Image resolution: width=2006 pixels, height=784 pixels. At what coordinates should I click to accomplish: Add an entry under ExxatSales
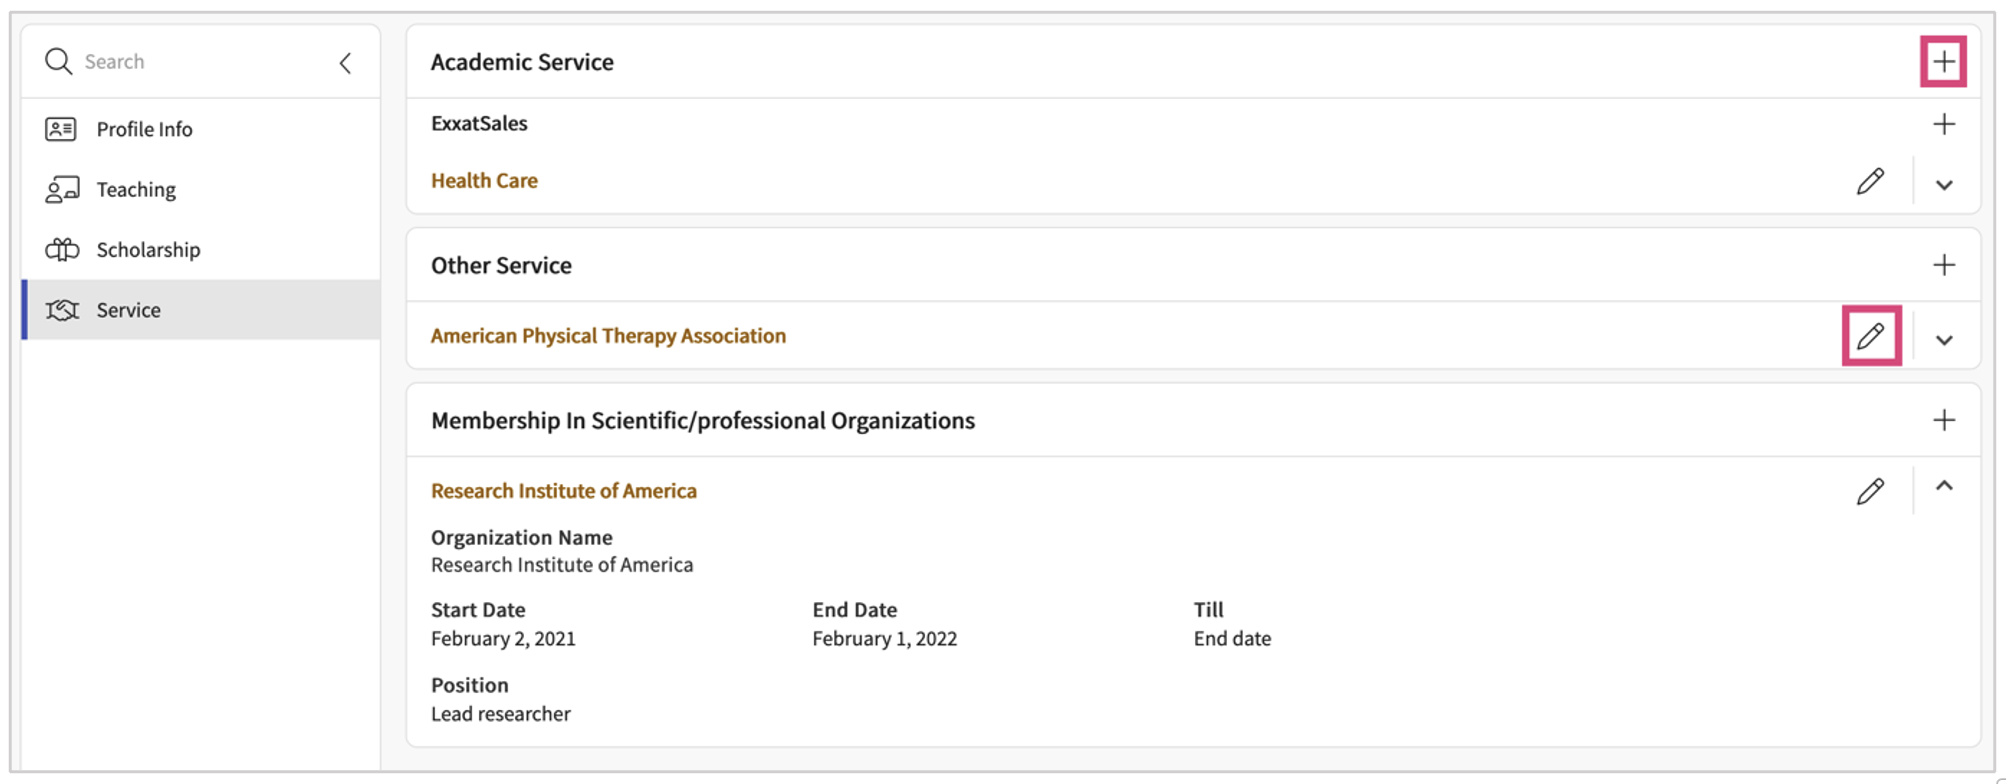point(1943,124)
